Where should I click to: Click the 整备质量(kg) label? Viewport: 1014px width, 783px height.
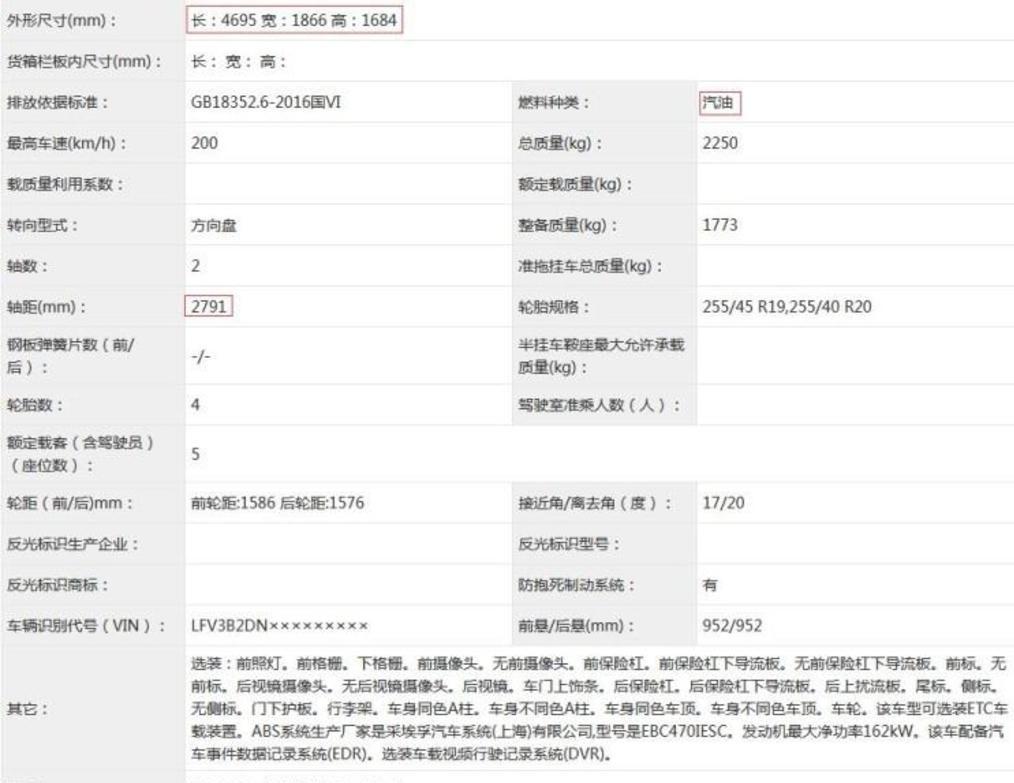568,225
